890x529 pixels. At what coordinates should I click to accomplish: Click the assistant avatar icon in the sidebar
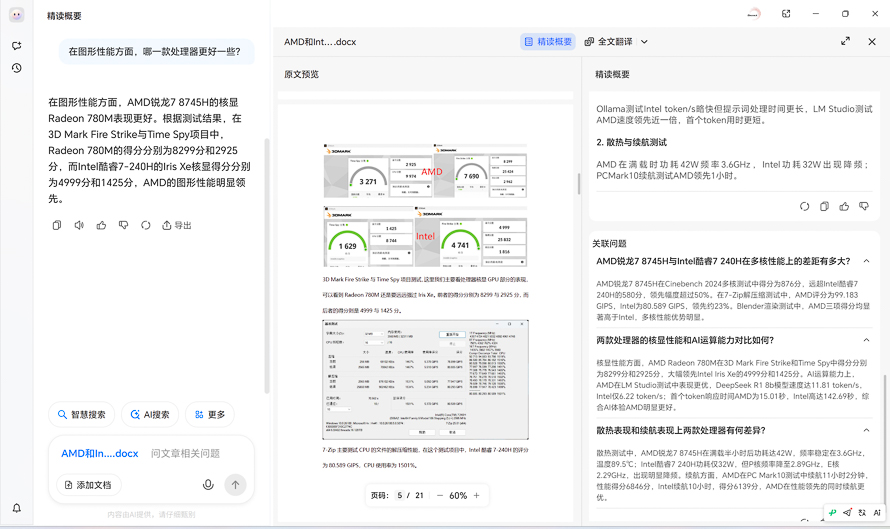[x=16, y=15]
